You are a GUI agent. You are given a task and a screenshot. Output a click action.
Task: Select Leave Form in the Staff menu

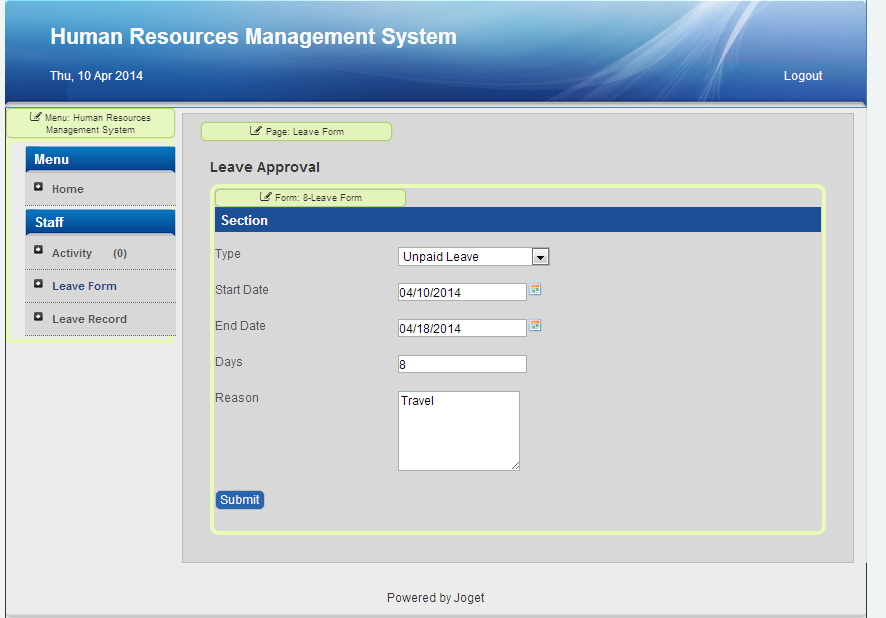pos(84,286)
